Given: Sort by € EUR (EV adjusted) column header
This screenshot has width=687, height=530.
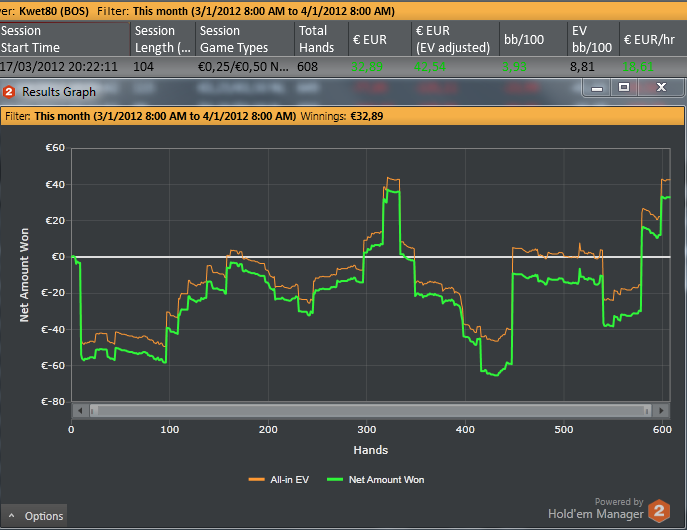Looking at the screenshot, I should click(x=455, y=39).
